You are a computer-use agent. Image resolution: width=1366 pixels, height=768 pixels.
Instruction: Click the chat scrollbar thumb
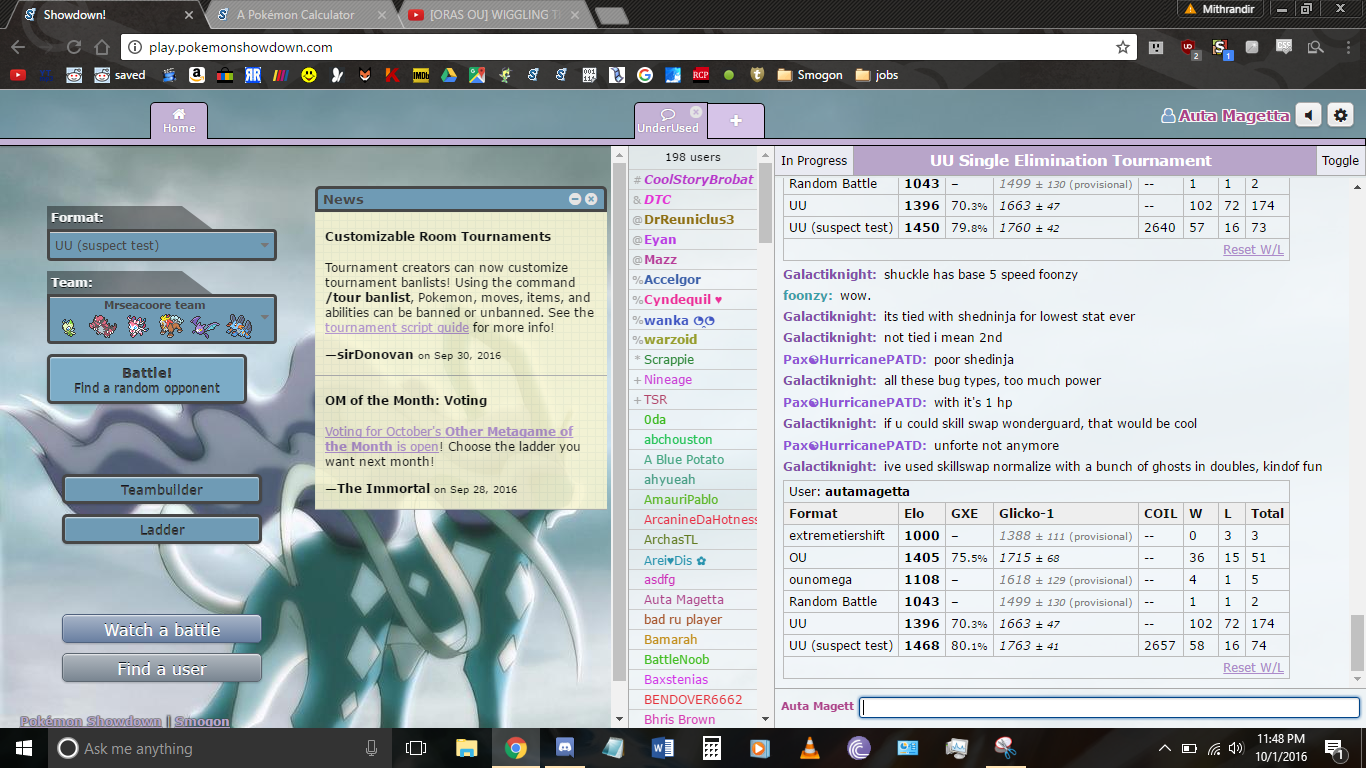[x=1356, y=643]
